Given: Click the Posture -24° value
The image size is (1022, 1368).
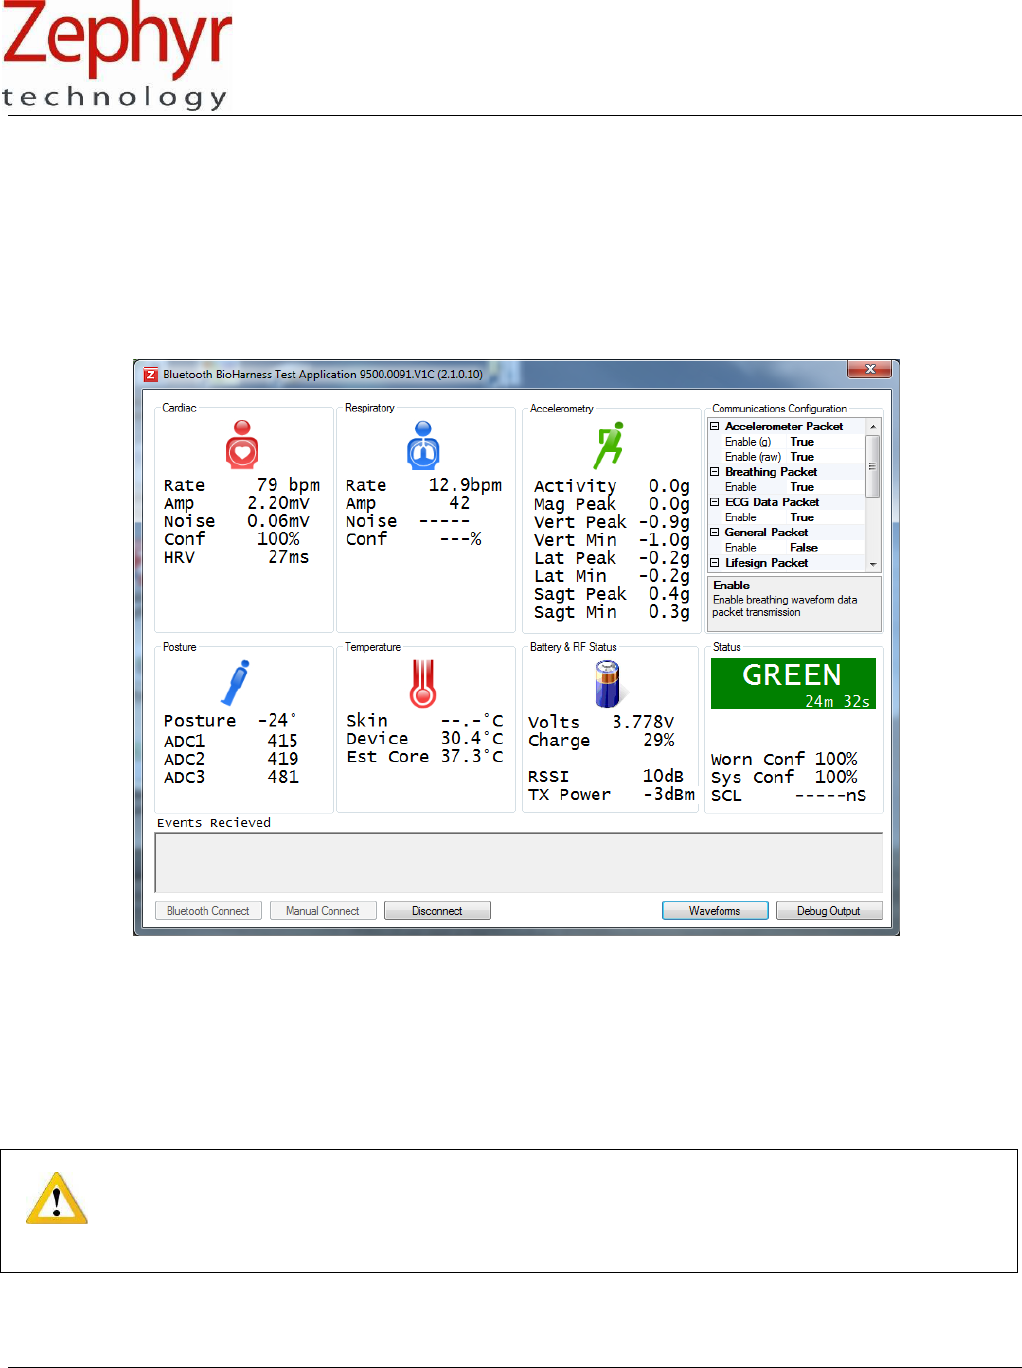Looking at the screenshot, I should coord(277,720).
